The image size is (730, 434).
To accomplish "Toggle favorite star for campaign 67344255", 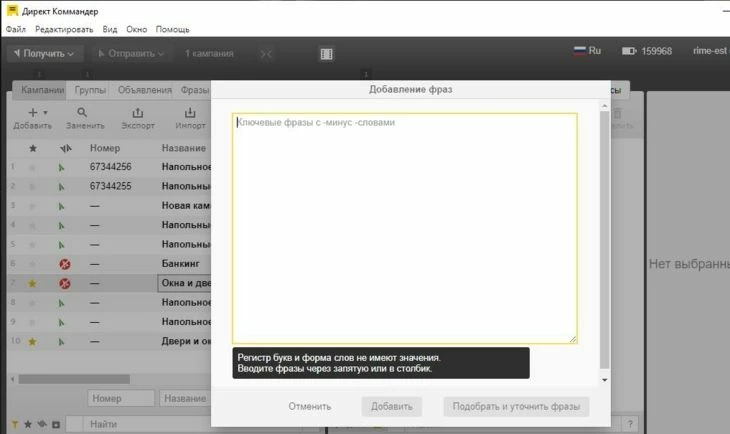I will (32, 186).
